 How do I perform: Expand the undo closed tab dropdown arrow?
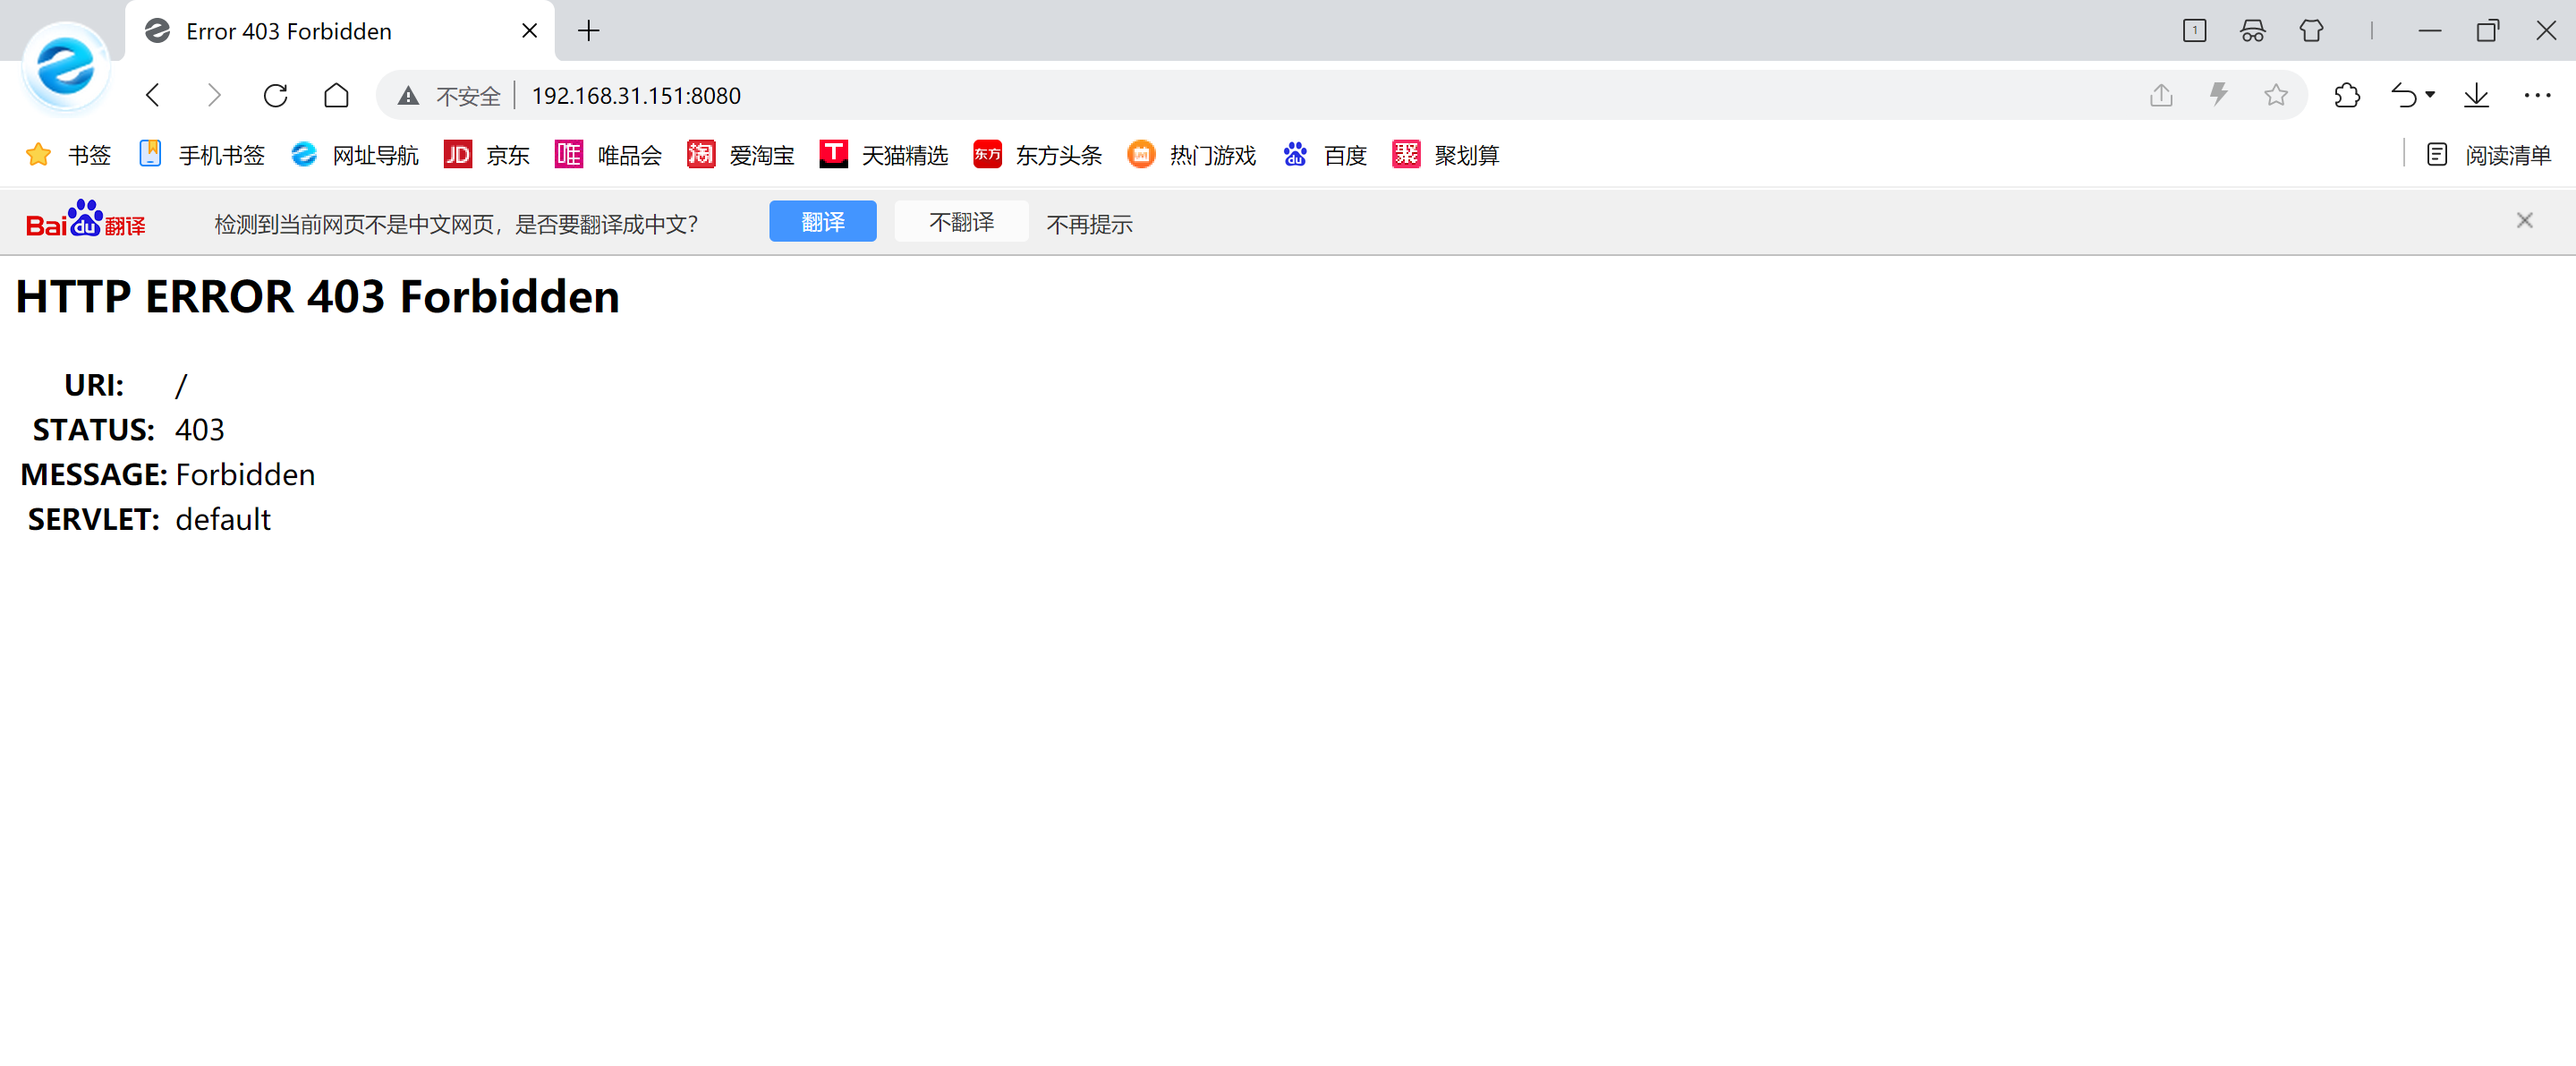tap(2430, 96)
